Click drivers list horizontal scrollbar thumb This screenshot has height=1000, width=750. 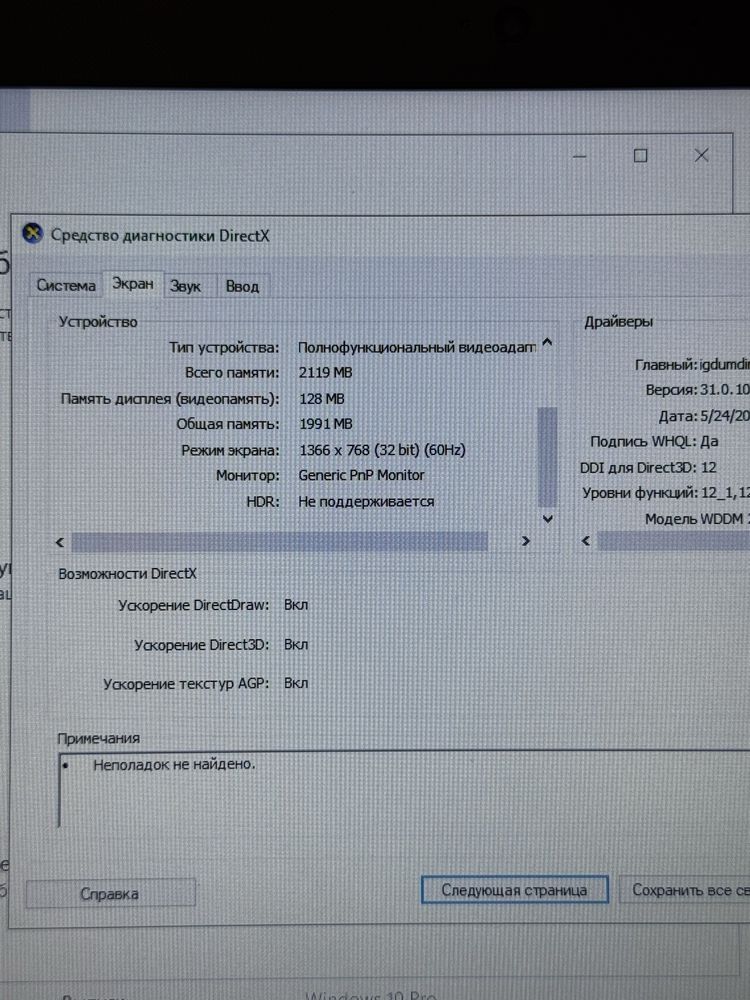[673, 541]
